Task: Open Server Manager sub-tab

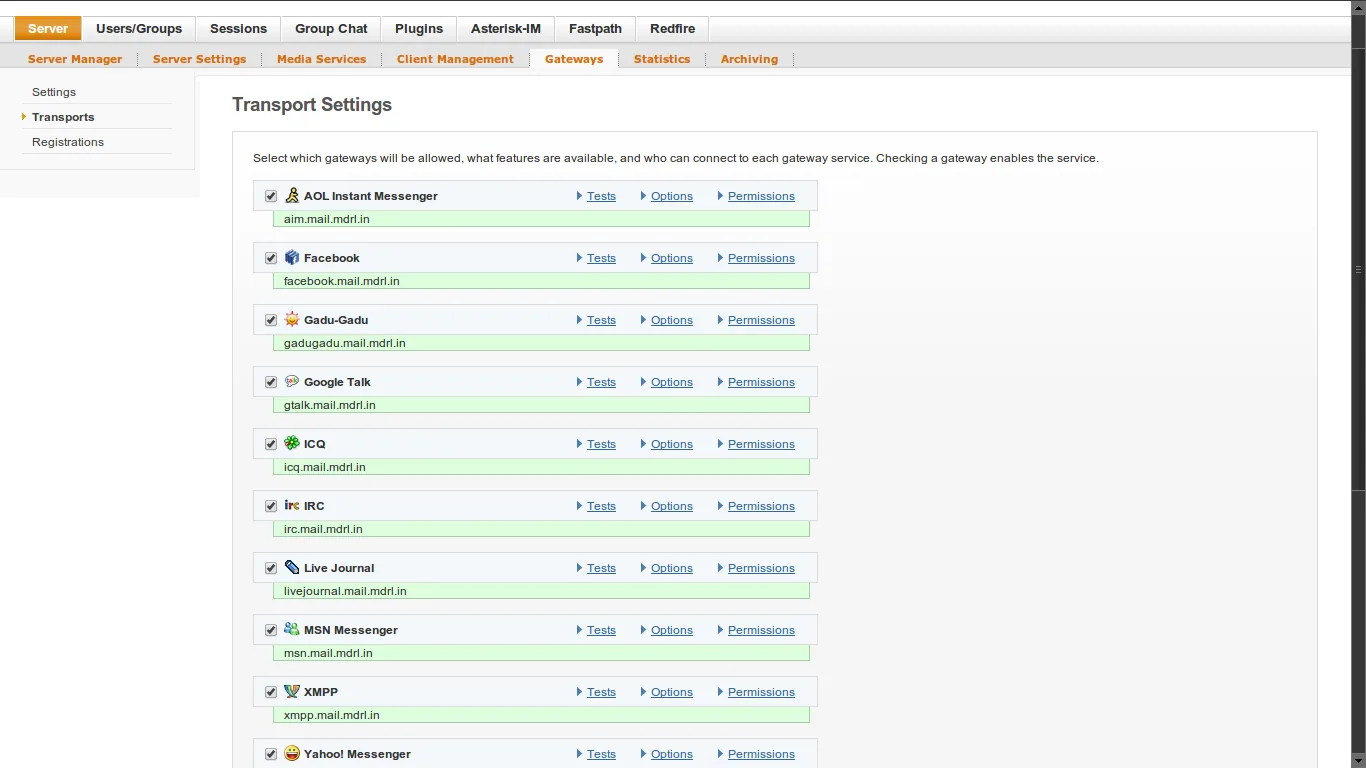Action: click(x=75, y=59)
